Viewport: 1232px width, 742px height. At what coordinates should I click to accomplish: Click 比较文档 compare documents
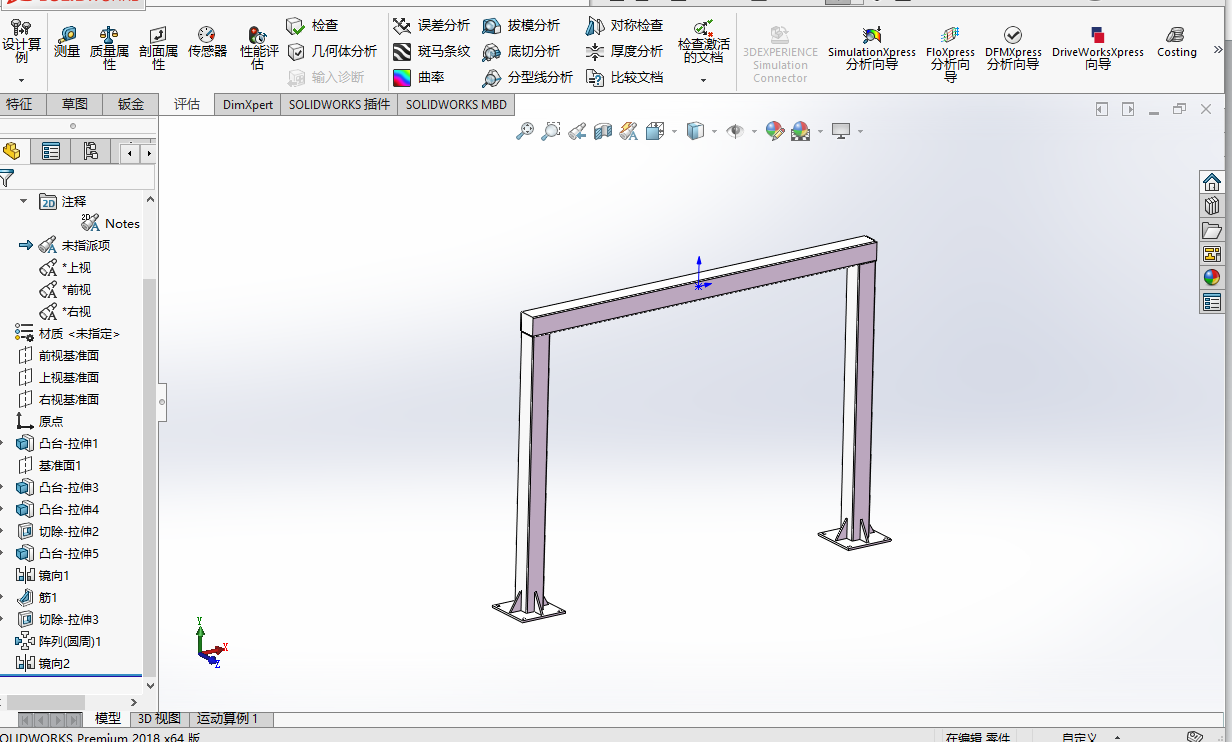coord(624,77)
